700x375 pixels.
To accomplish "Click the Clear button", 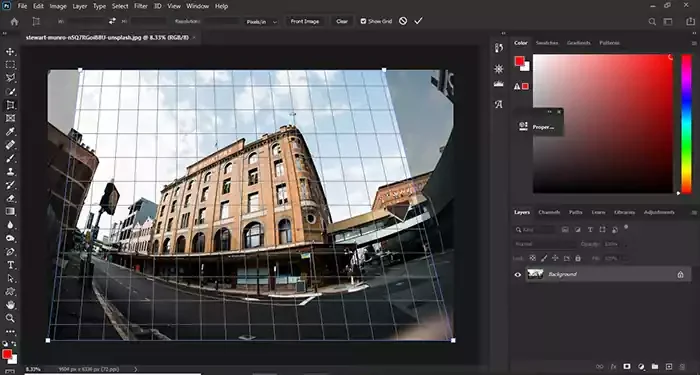I will click(342, 21).
